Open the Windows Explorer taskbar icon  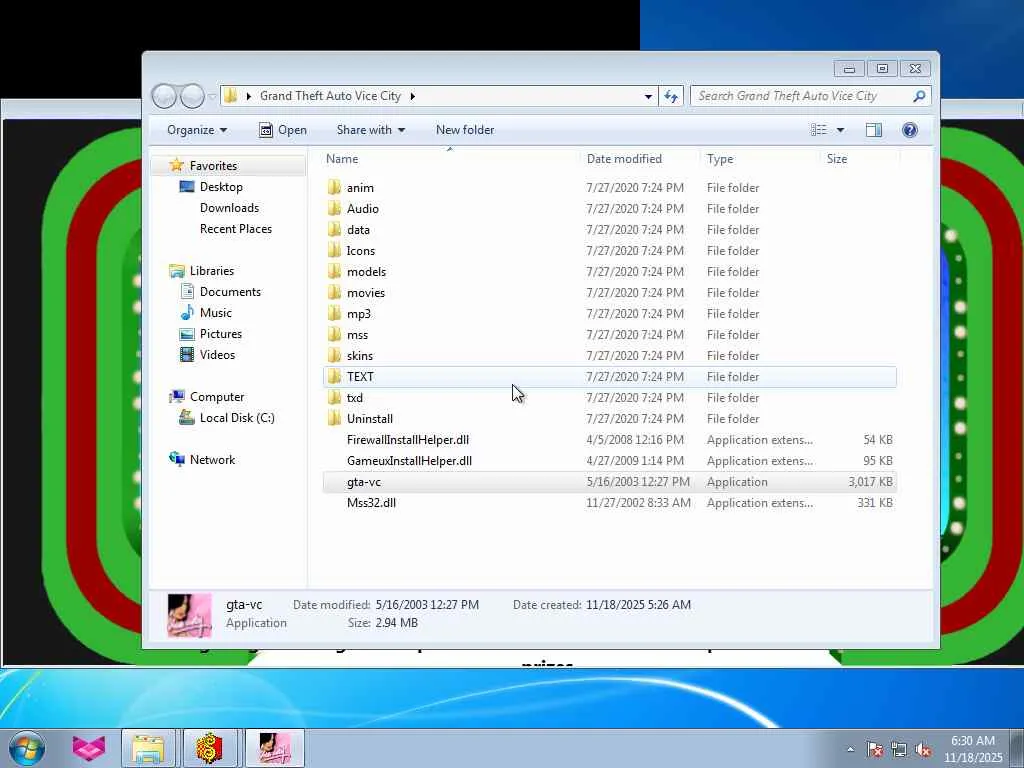pos(148,749)
